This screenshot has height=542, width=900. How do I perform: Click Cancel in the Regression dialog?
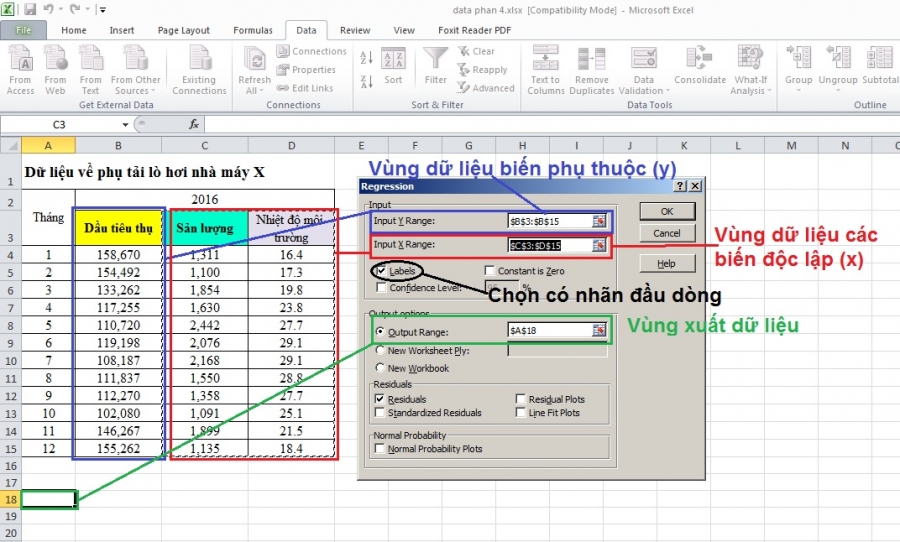tap(666, 233)
